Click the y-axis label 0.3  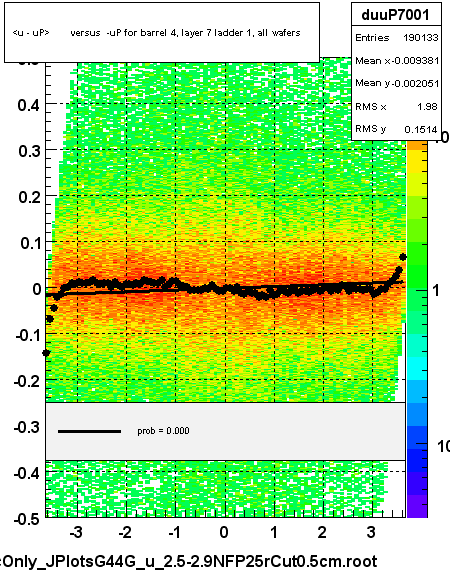click(x=29, y=151)
